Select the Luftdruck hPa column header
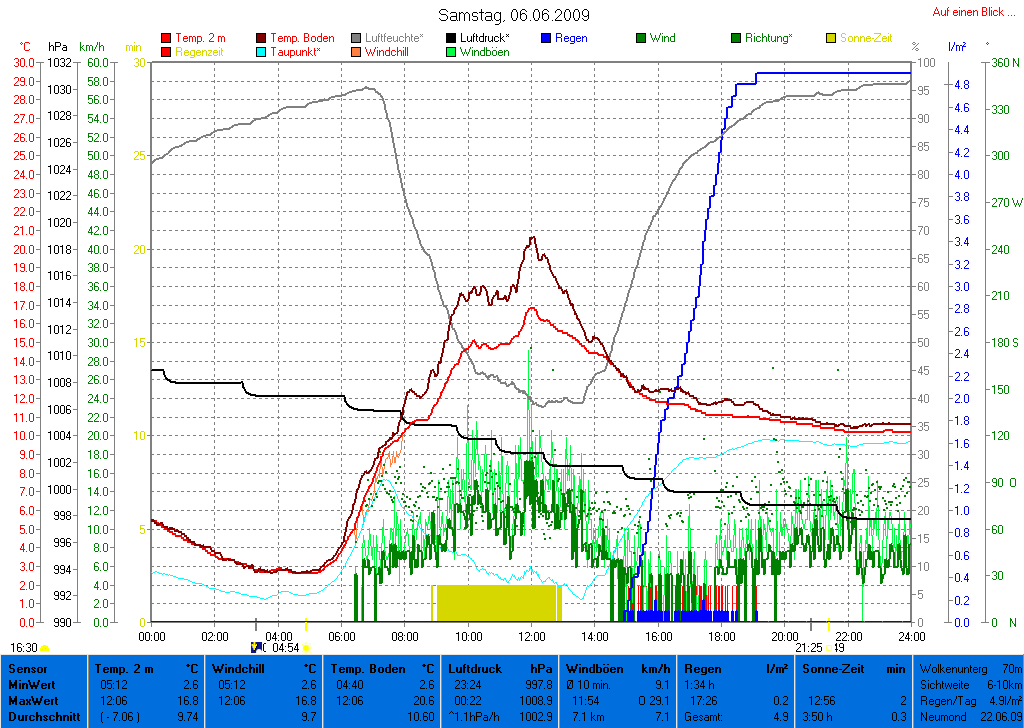1024x728 pixels. (x=500, y=668)
